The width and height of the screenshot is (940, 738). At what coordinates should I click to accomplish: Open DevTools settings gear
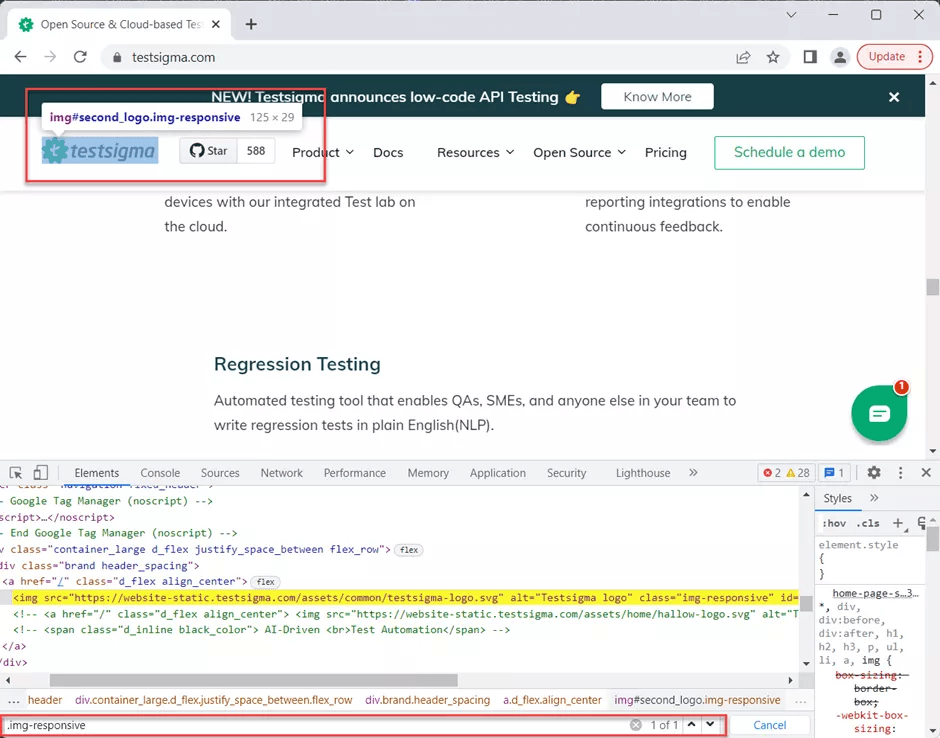coord(873,472)
